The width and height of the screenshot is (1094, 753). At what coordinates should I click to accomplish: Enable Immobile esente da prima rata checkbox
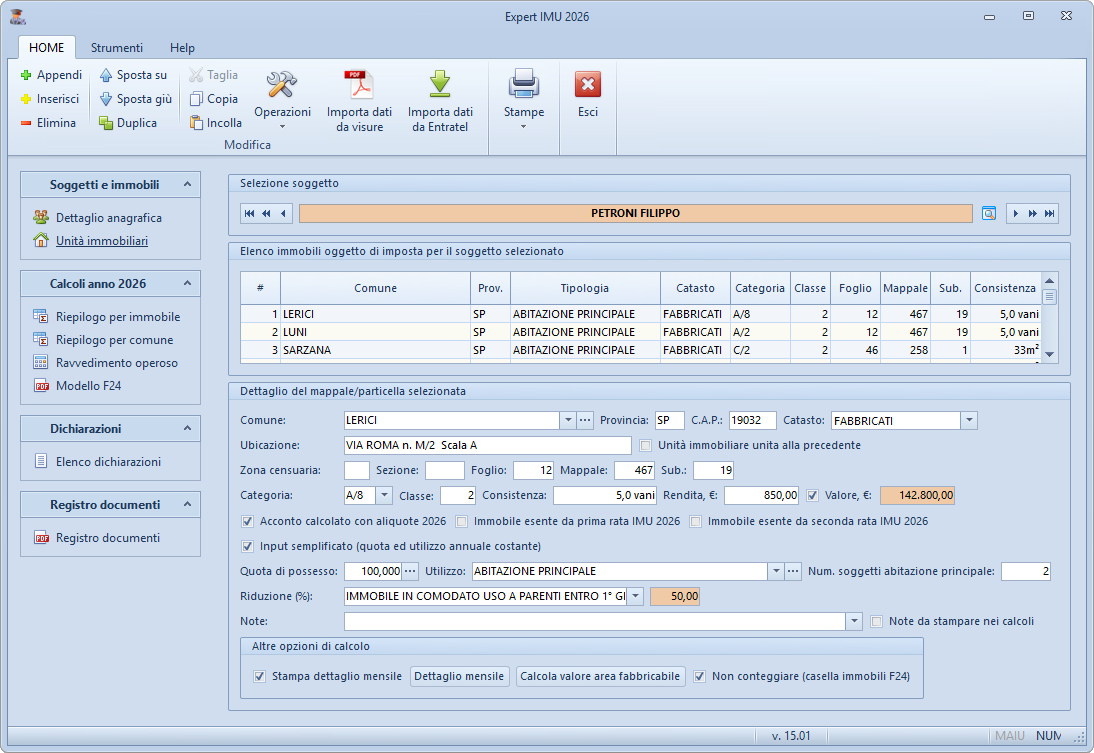click(461, 521)
